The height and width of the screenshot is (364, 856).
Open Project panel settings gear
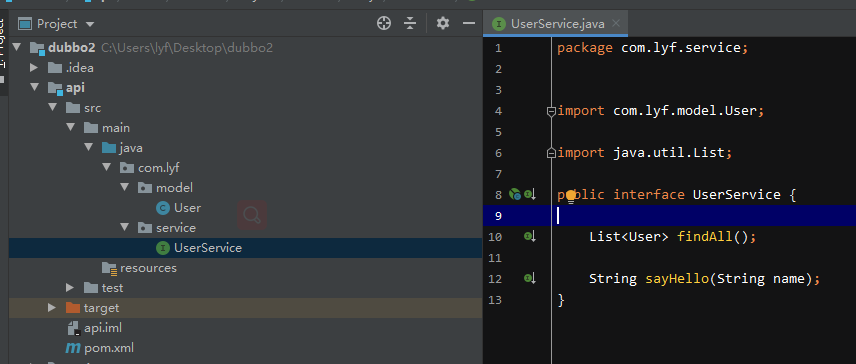[x=443, y=23]
